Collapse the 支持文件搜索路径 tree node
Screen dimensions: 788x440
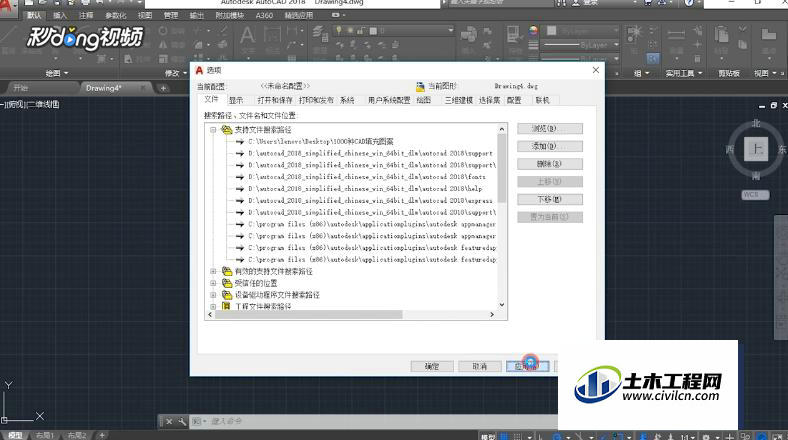pyautogui.click(x=213, y=130)
